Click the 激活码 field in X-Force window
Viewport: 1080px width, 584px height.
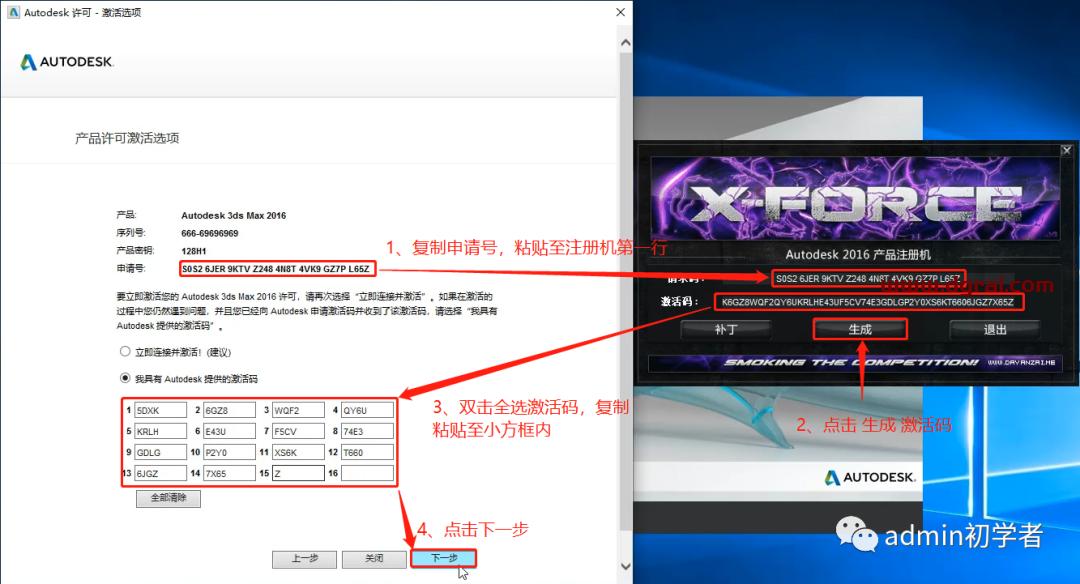(869, 302)
